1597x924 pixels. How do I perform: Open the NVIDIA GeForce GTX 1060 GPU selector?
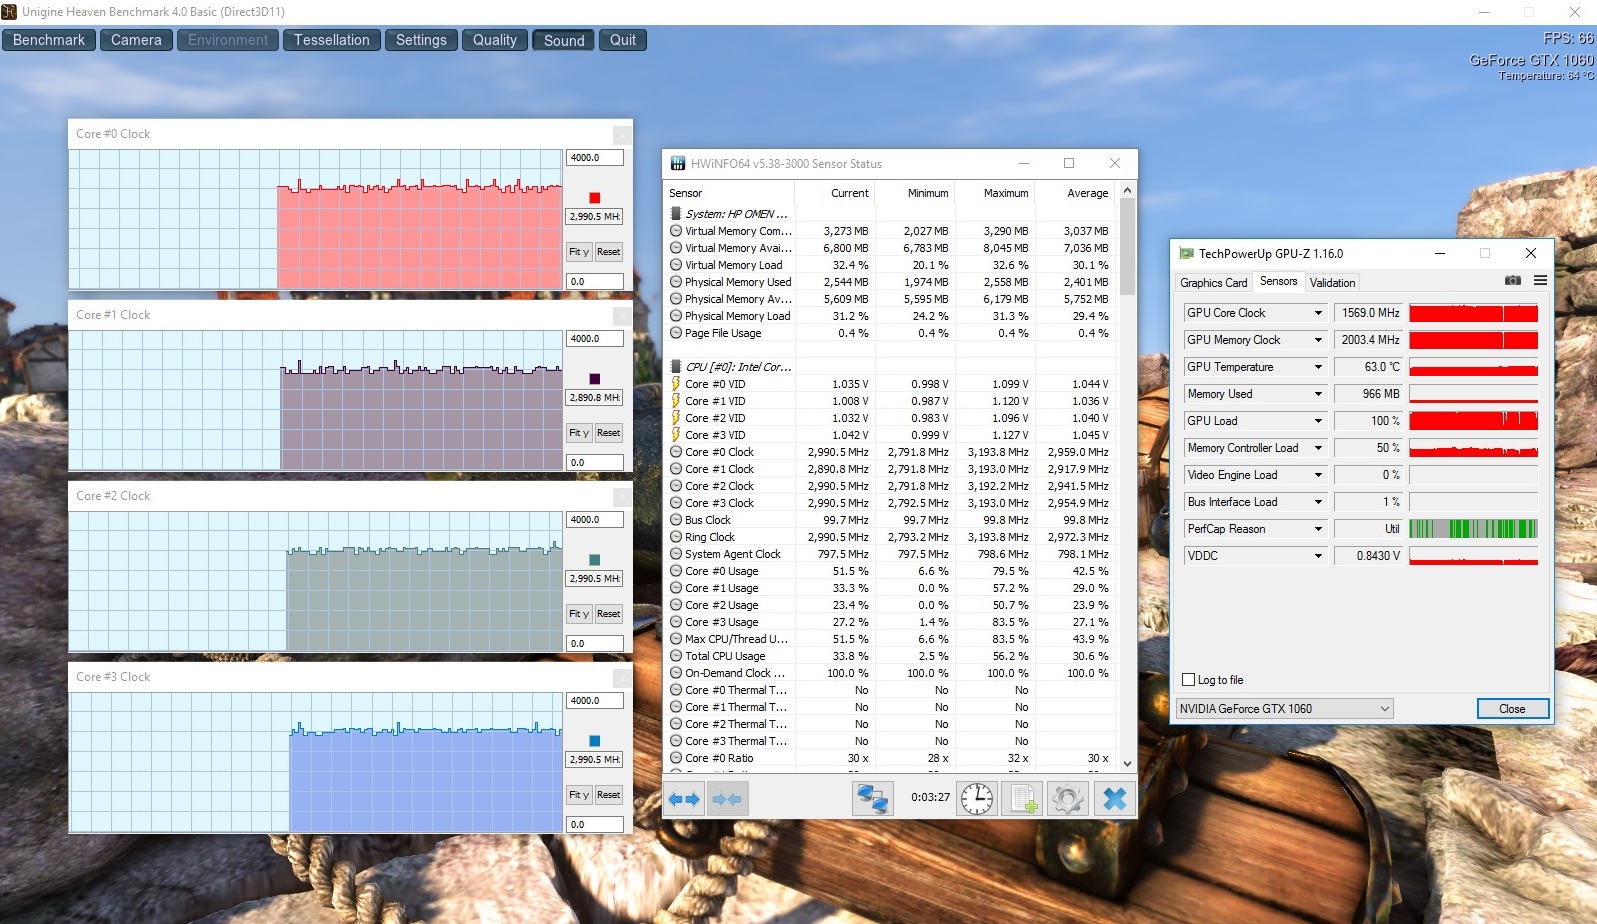click(1285, 709)
